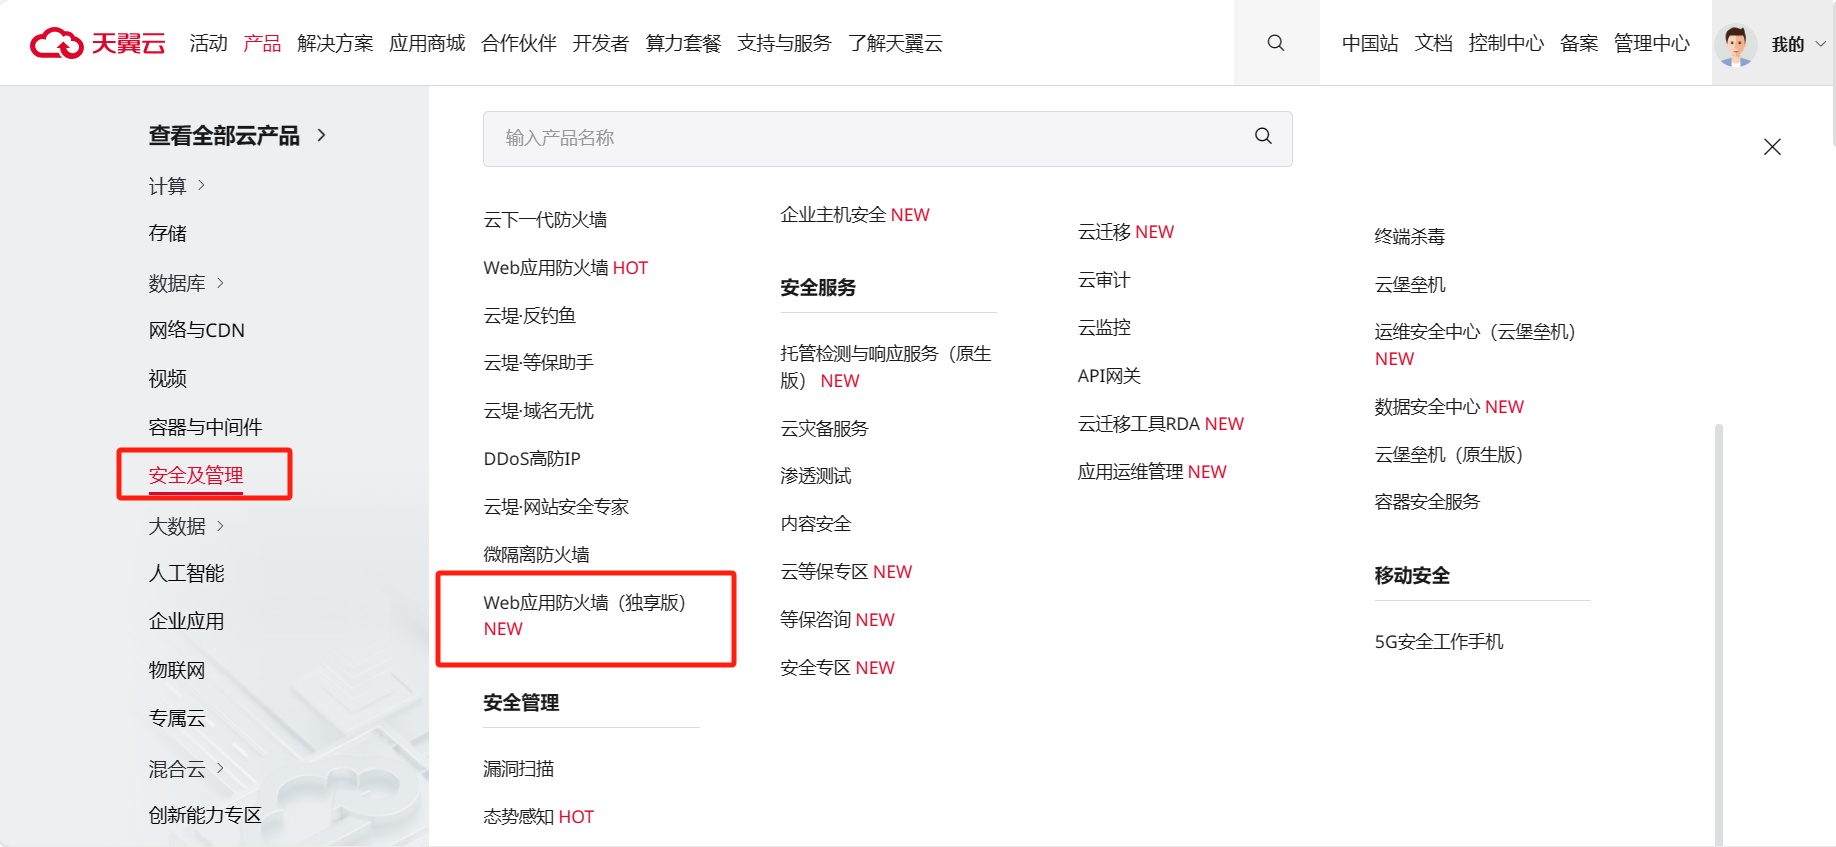The width and height of the screenshot is (1836, 847).
Task: Open 内容安全 product
Action: pos(816,523)
